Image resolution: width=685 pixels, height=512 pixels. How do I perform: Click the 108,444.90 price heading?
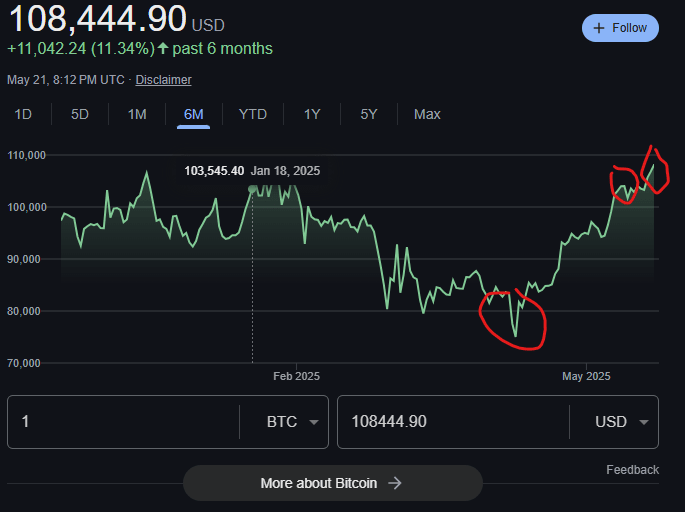(98, 19)
